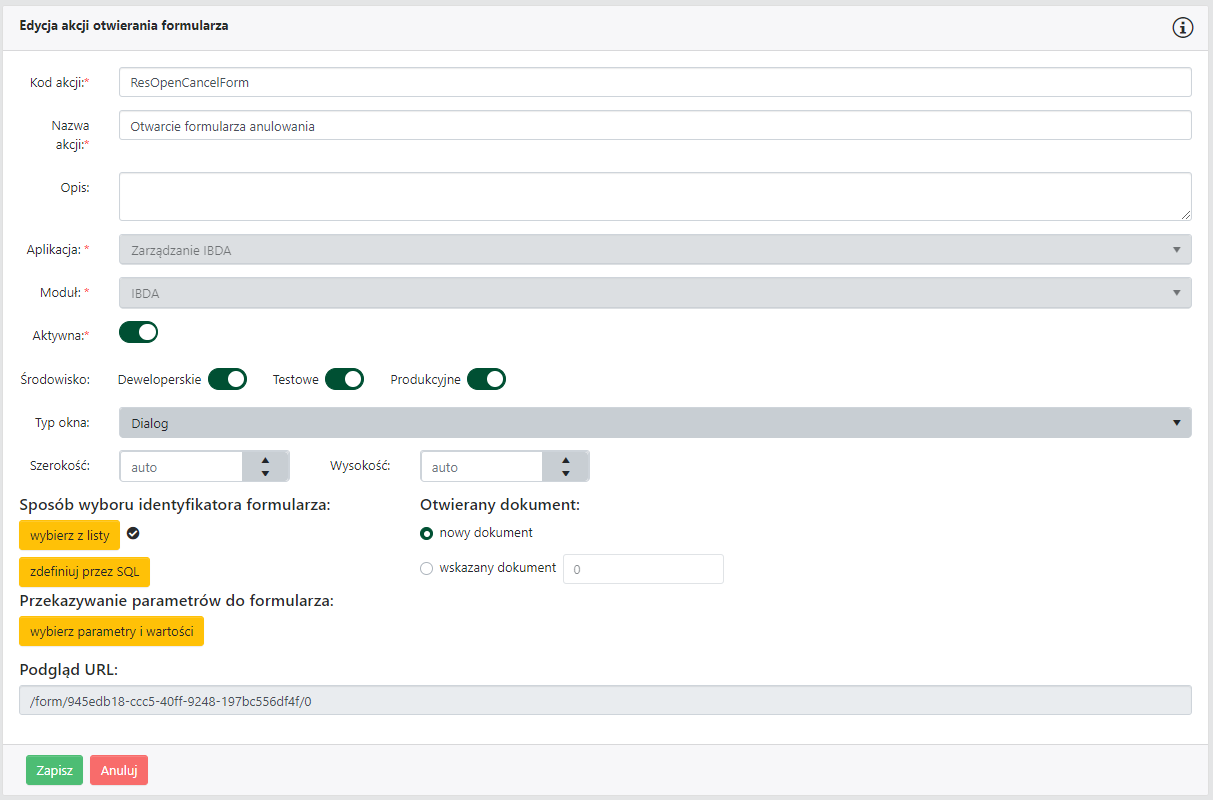The width and height of the screenshot is (1213, 800).
Task: Open 'wybierz parametry i wartości' button
Action: click(x=111, y=631)
